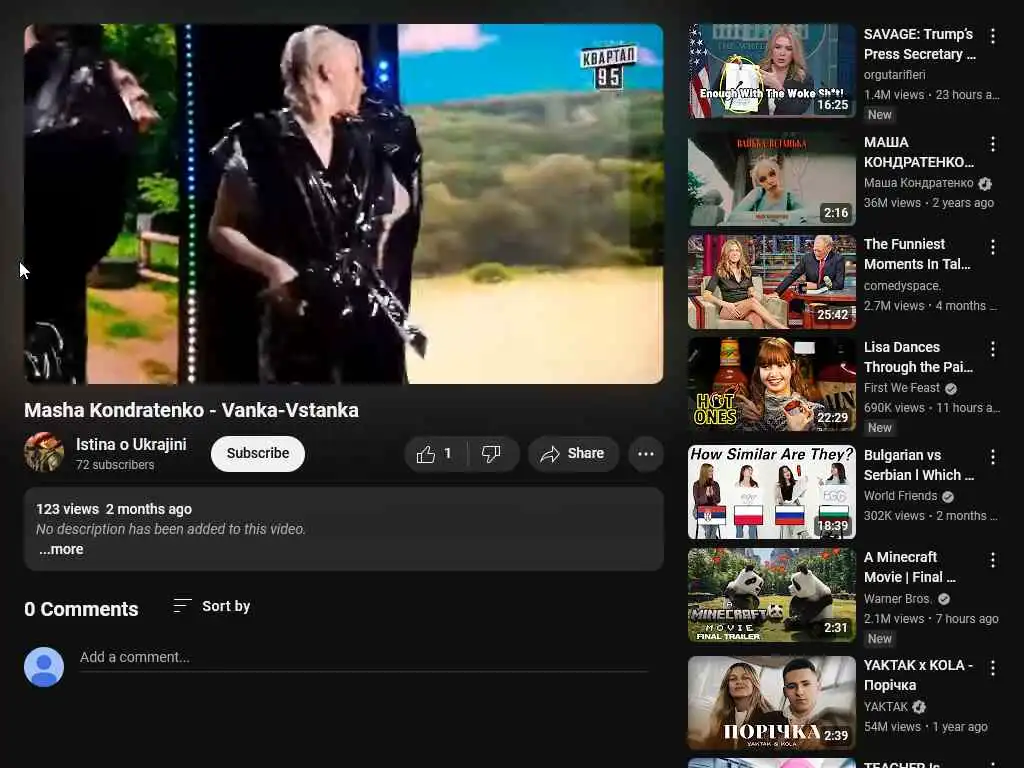Open options menu for Lisa Dances video
This screenshot has height=768, width=1024.
point(993,349)
